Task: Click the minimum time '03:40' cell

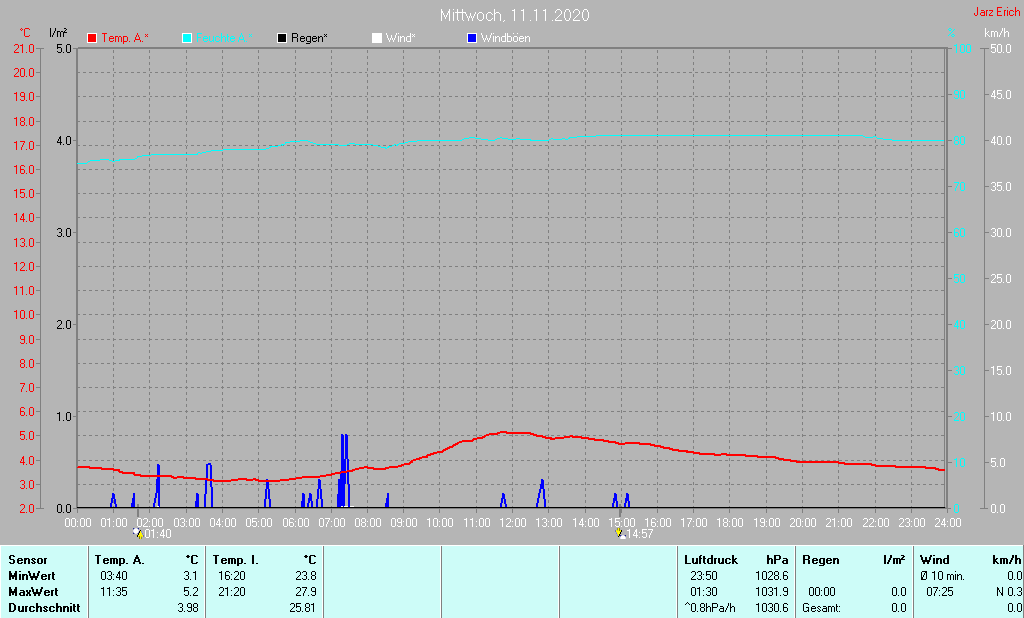Action: click(114, 576)
